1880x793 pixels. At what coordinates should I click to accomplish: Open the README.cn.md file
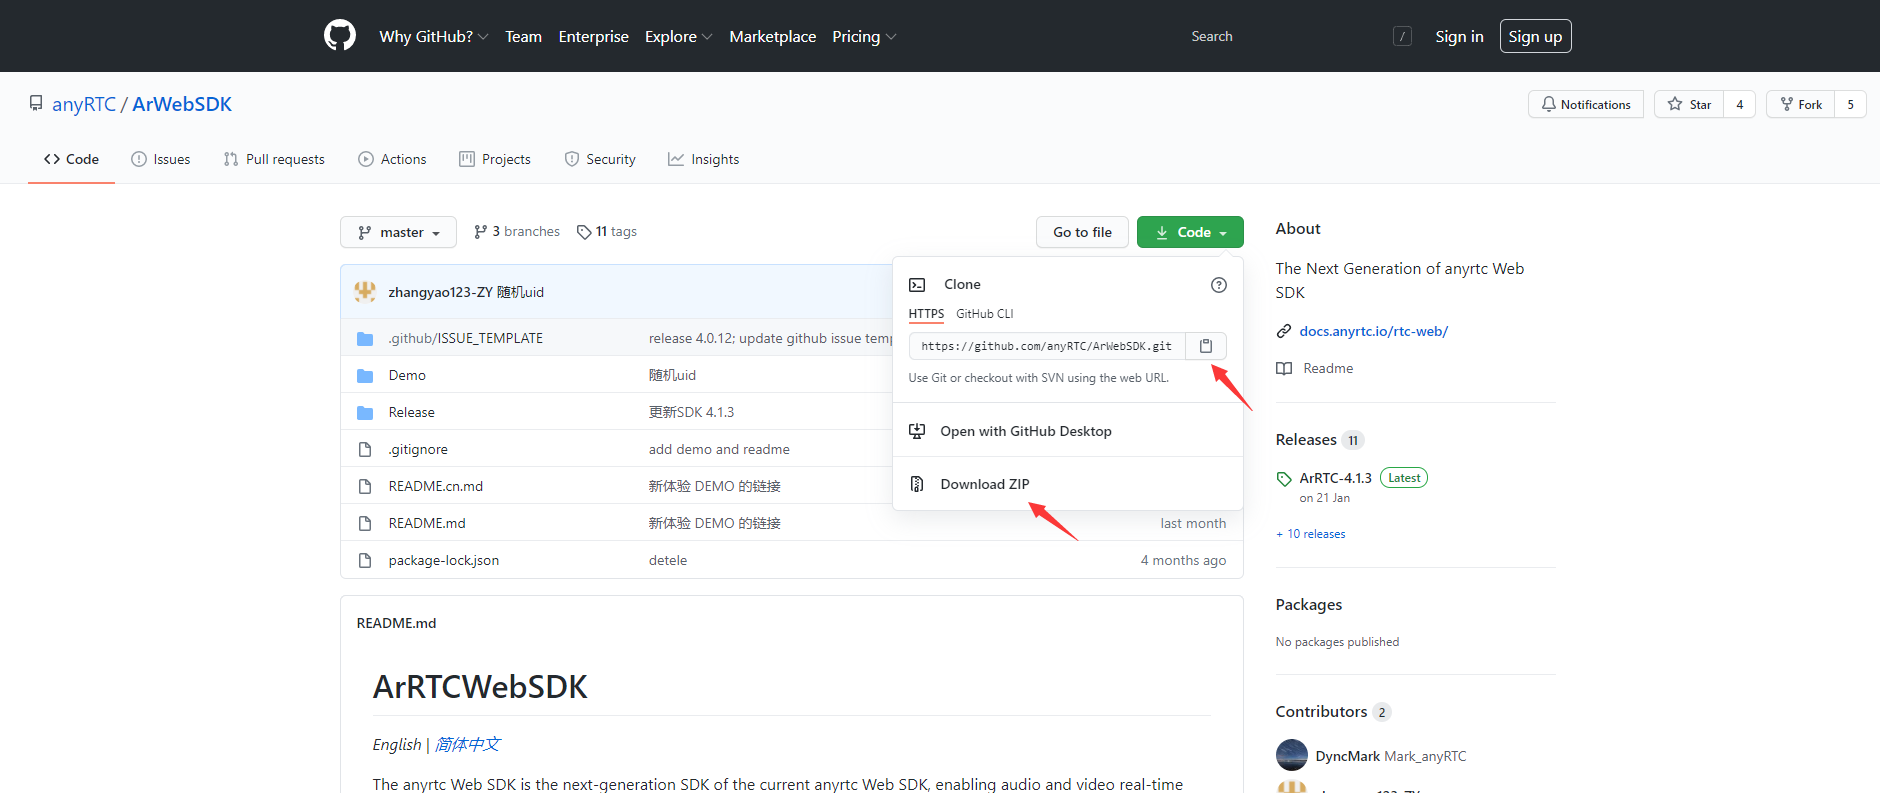coord(436,486)
